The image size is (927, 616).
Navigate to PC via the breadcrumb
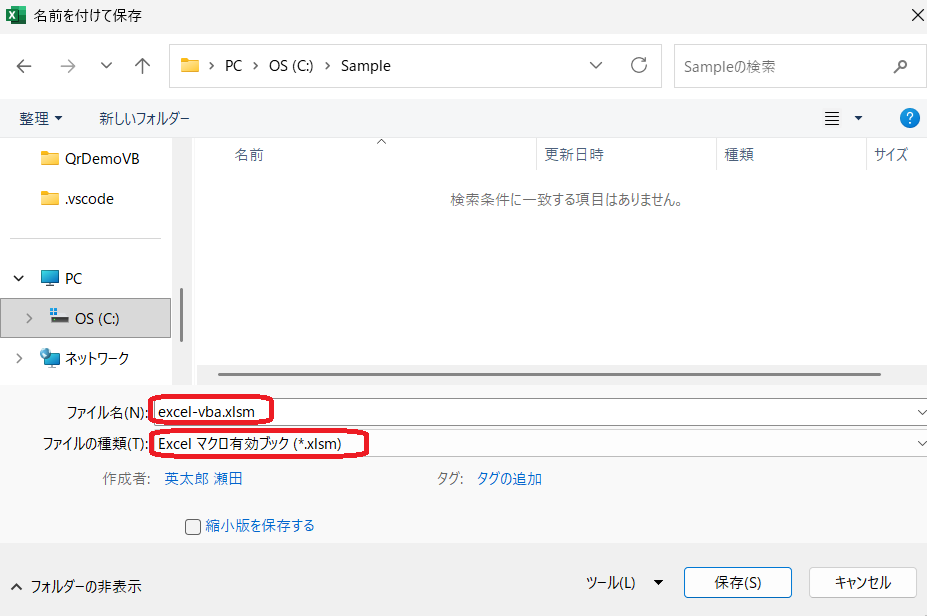click(x=233, y=65)
